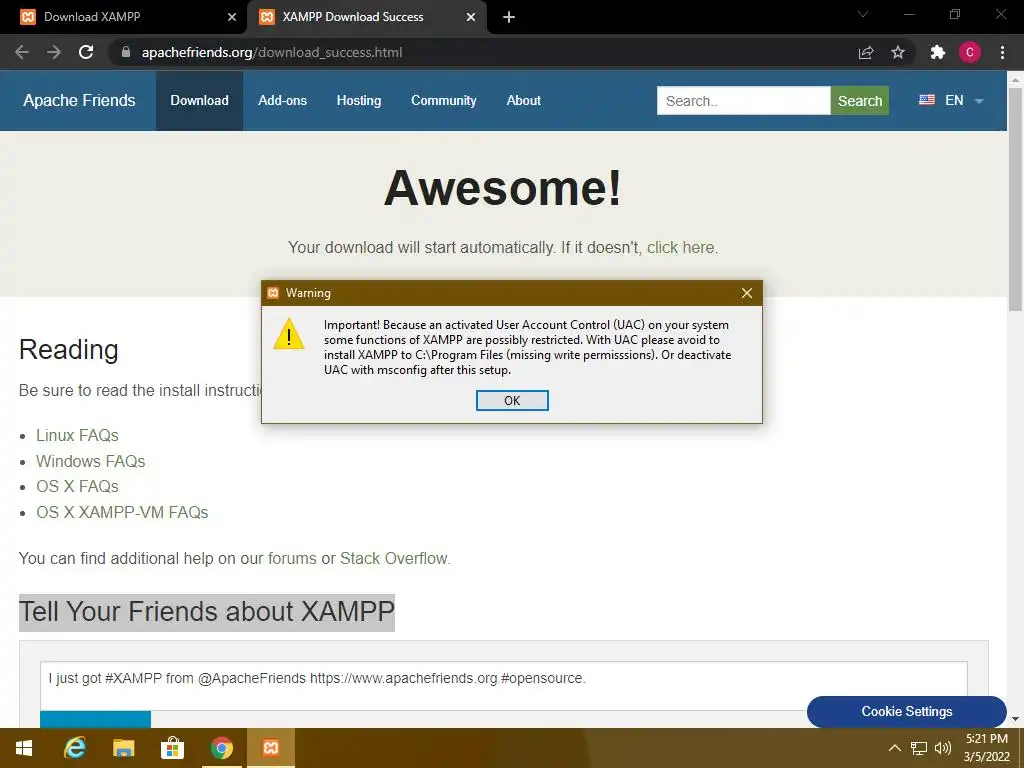The height and width of the screenshot is (768, 1024).
Task: Bookmark this page with star
Action: pos(898,52)
